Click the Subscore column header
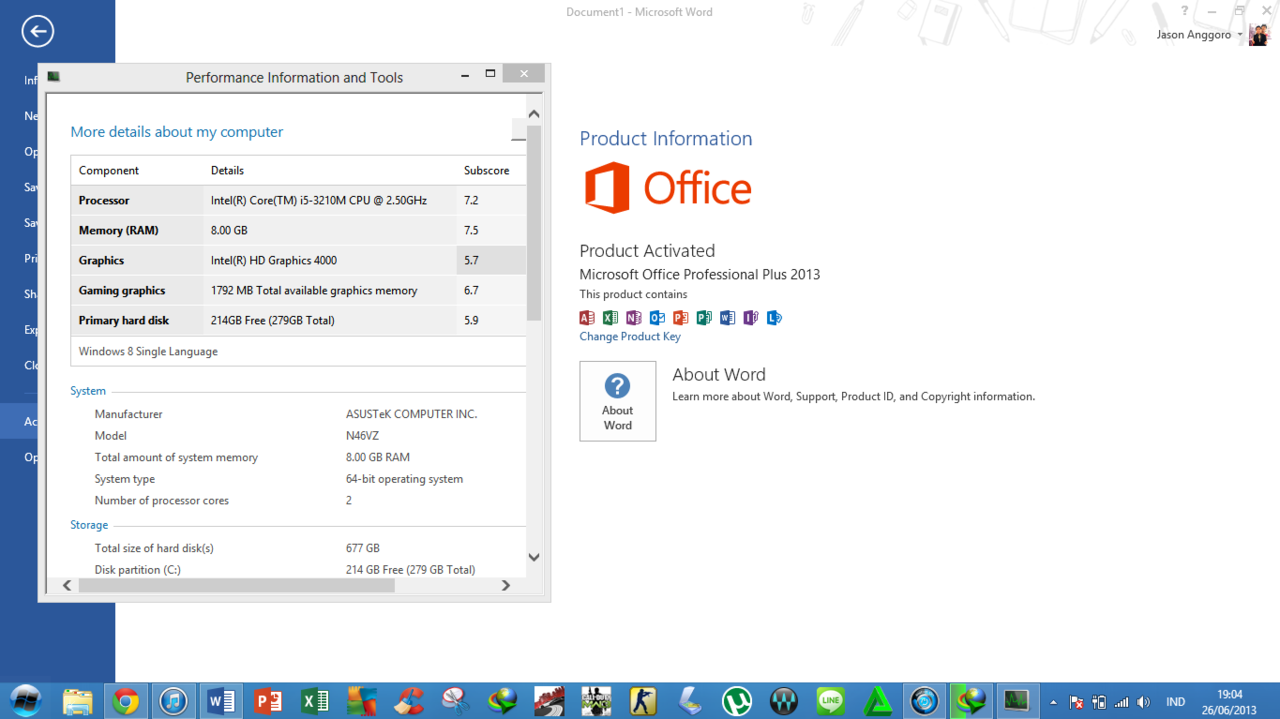 point(487,171)
